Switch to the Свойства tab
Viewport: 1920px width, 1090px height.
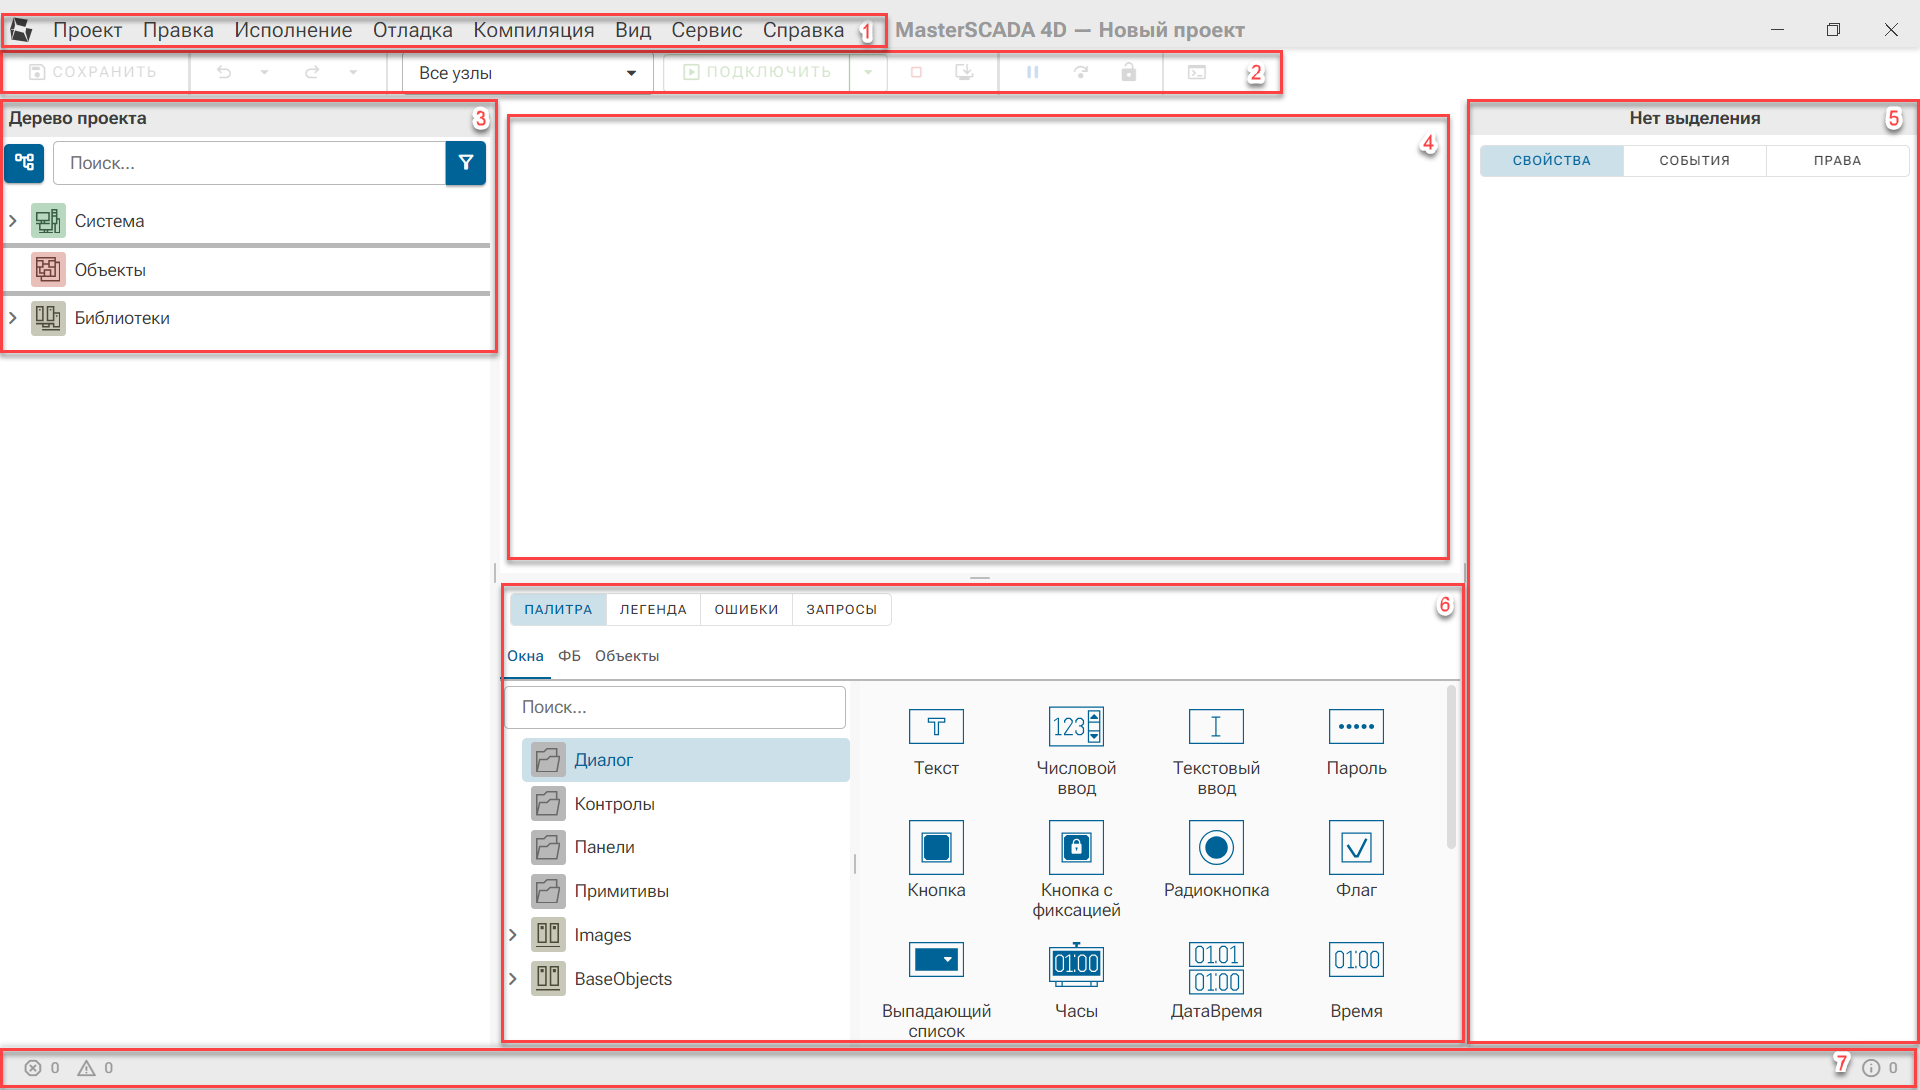(x=1552, y=161)
